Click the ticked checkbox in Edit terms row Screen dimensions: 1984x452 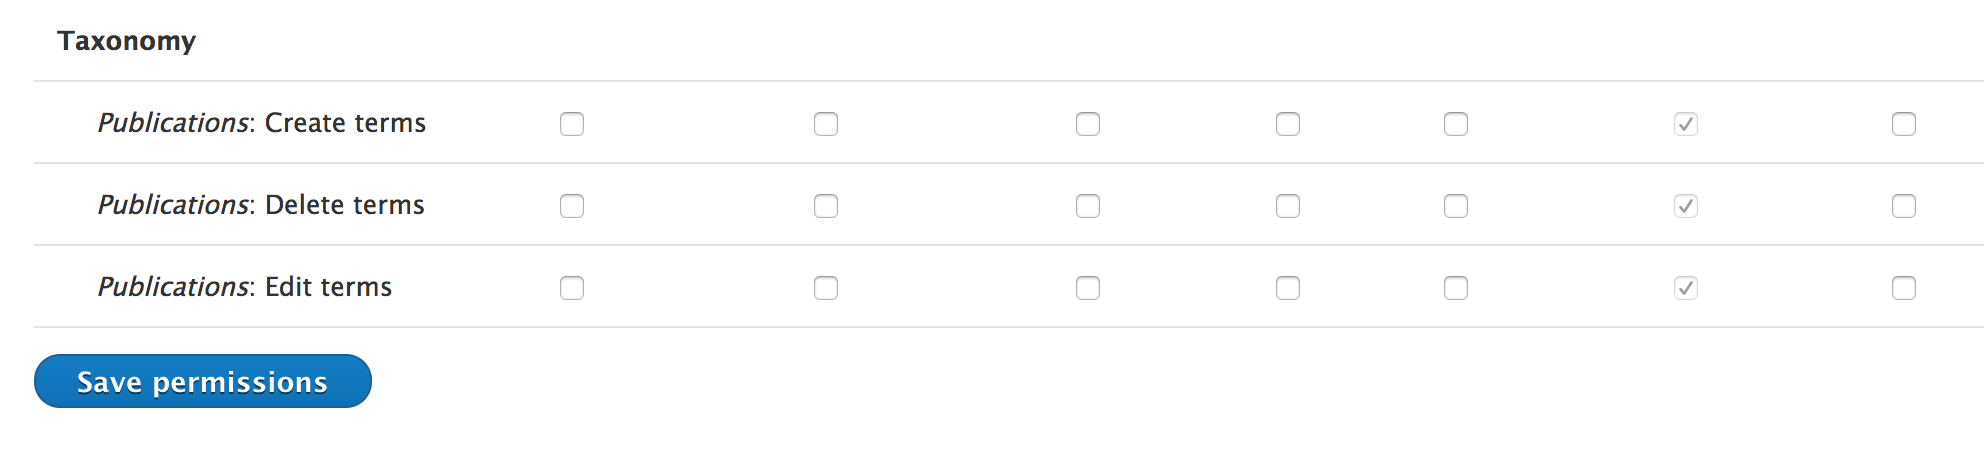[x=1686, y=288]
